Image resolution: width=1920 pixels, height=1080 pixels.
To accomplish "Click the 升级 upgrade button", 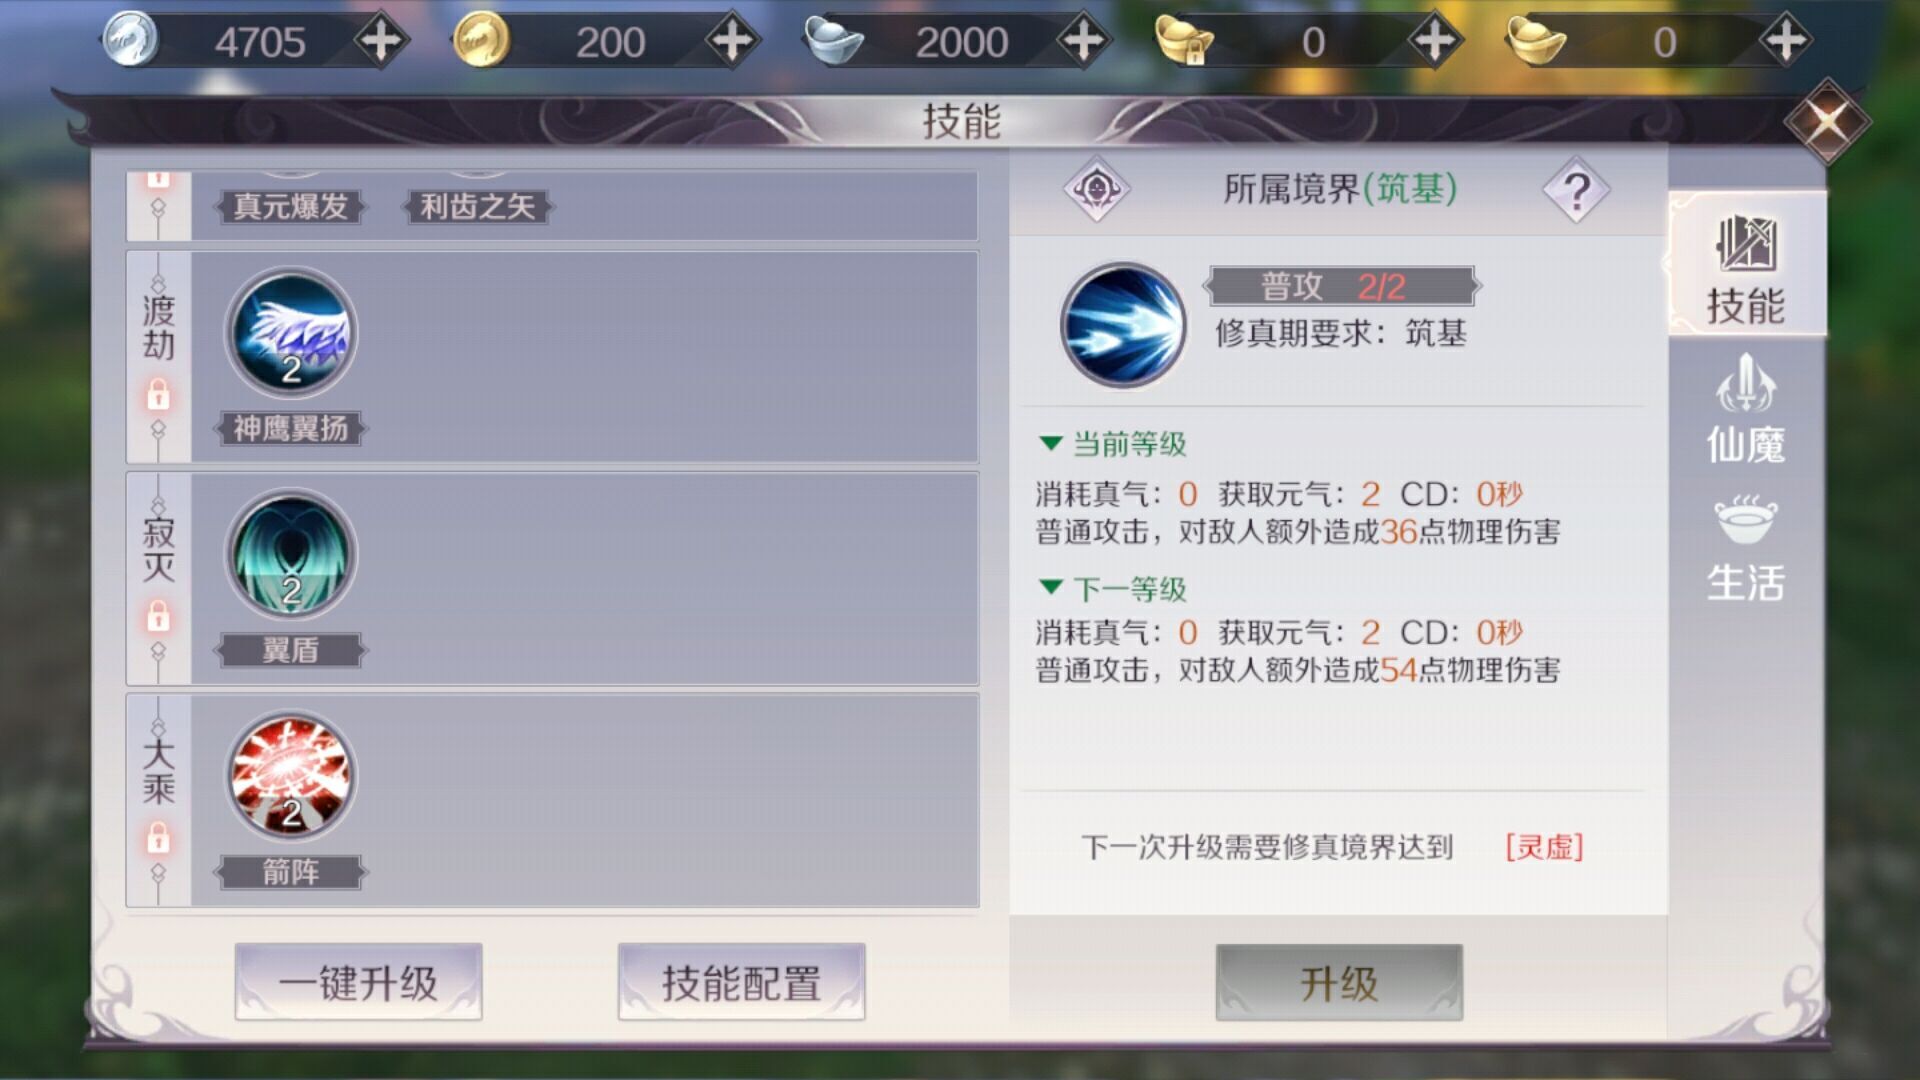I will point(1339,982).
